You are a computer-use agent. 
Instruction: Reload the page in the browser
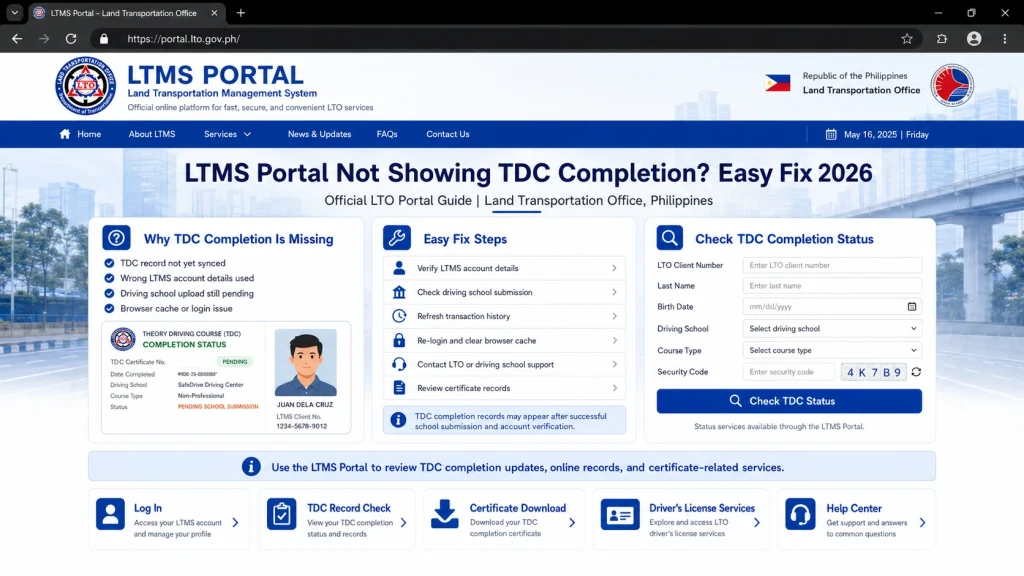71,39
